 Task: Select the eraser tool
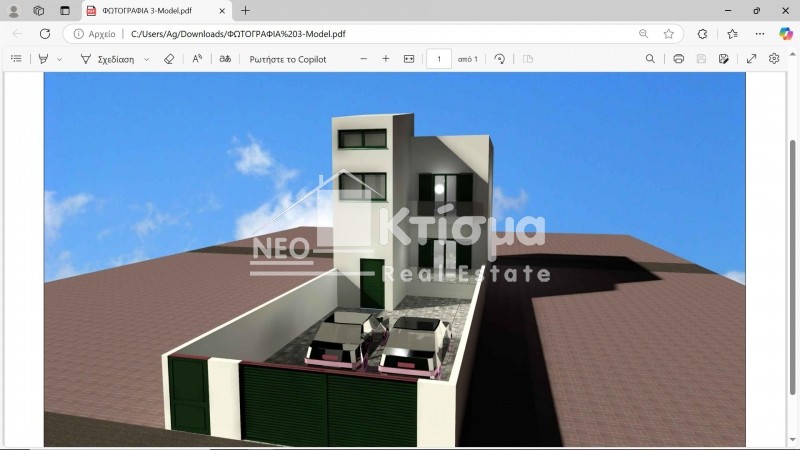[169, 59]
